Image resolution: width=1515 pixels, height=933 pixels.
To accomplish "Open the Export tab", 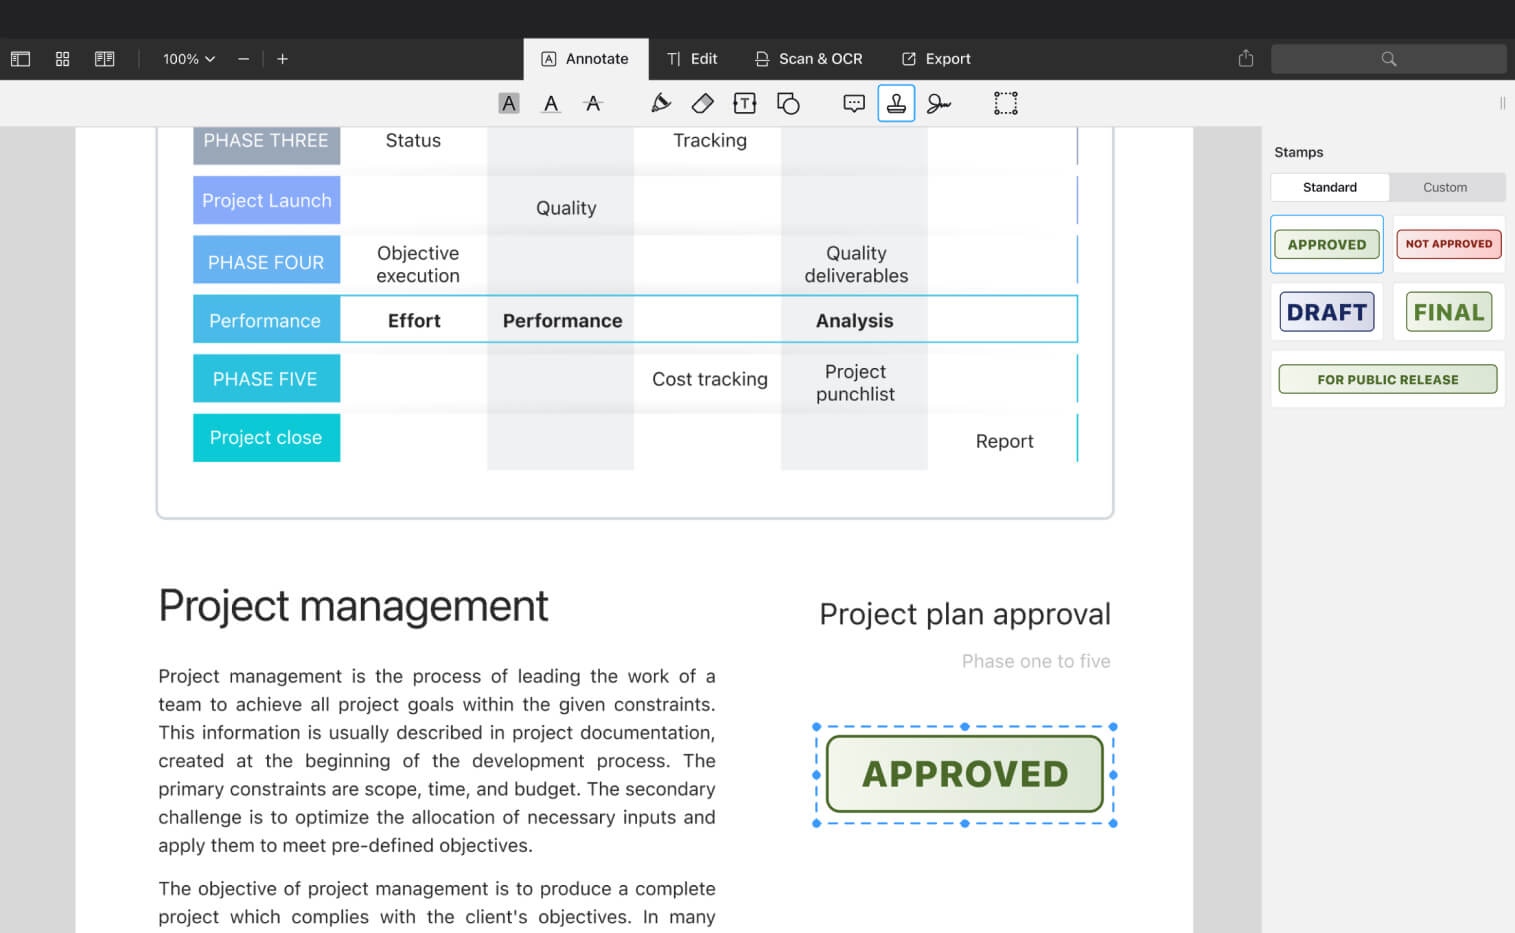I will click(x=936, y=59).
